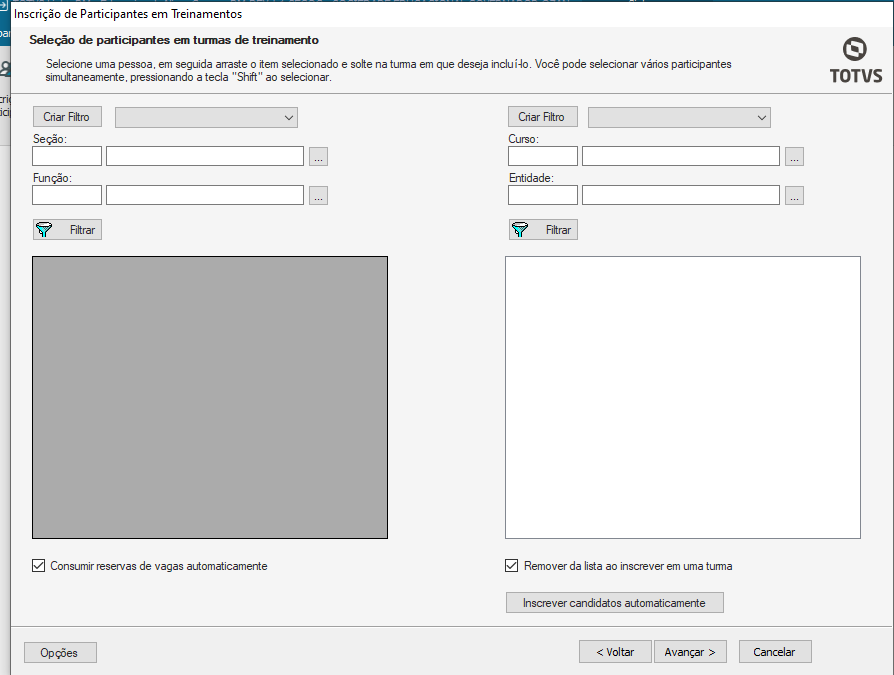
Task: Open the Opções button
Action: 60,653
